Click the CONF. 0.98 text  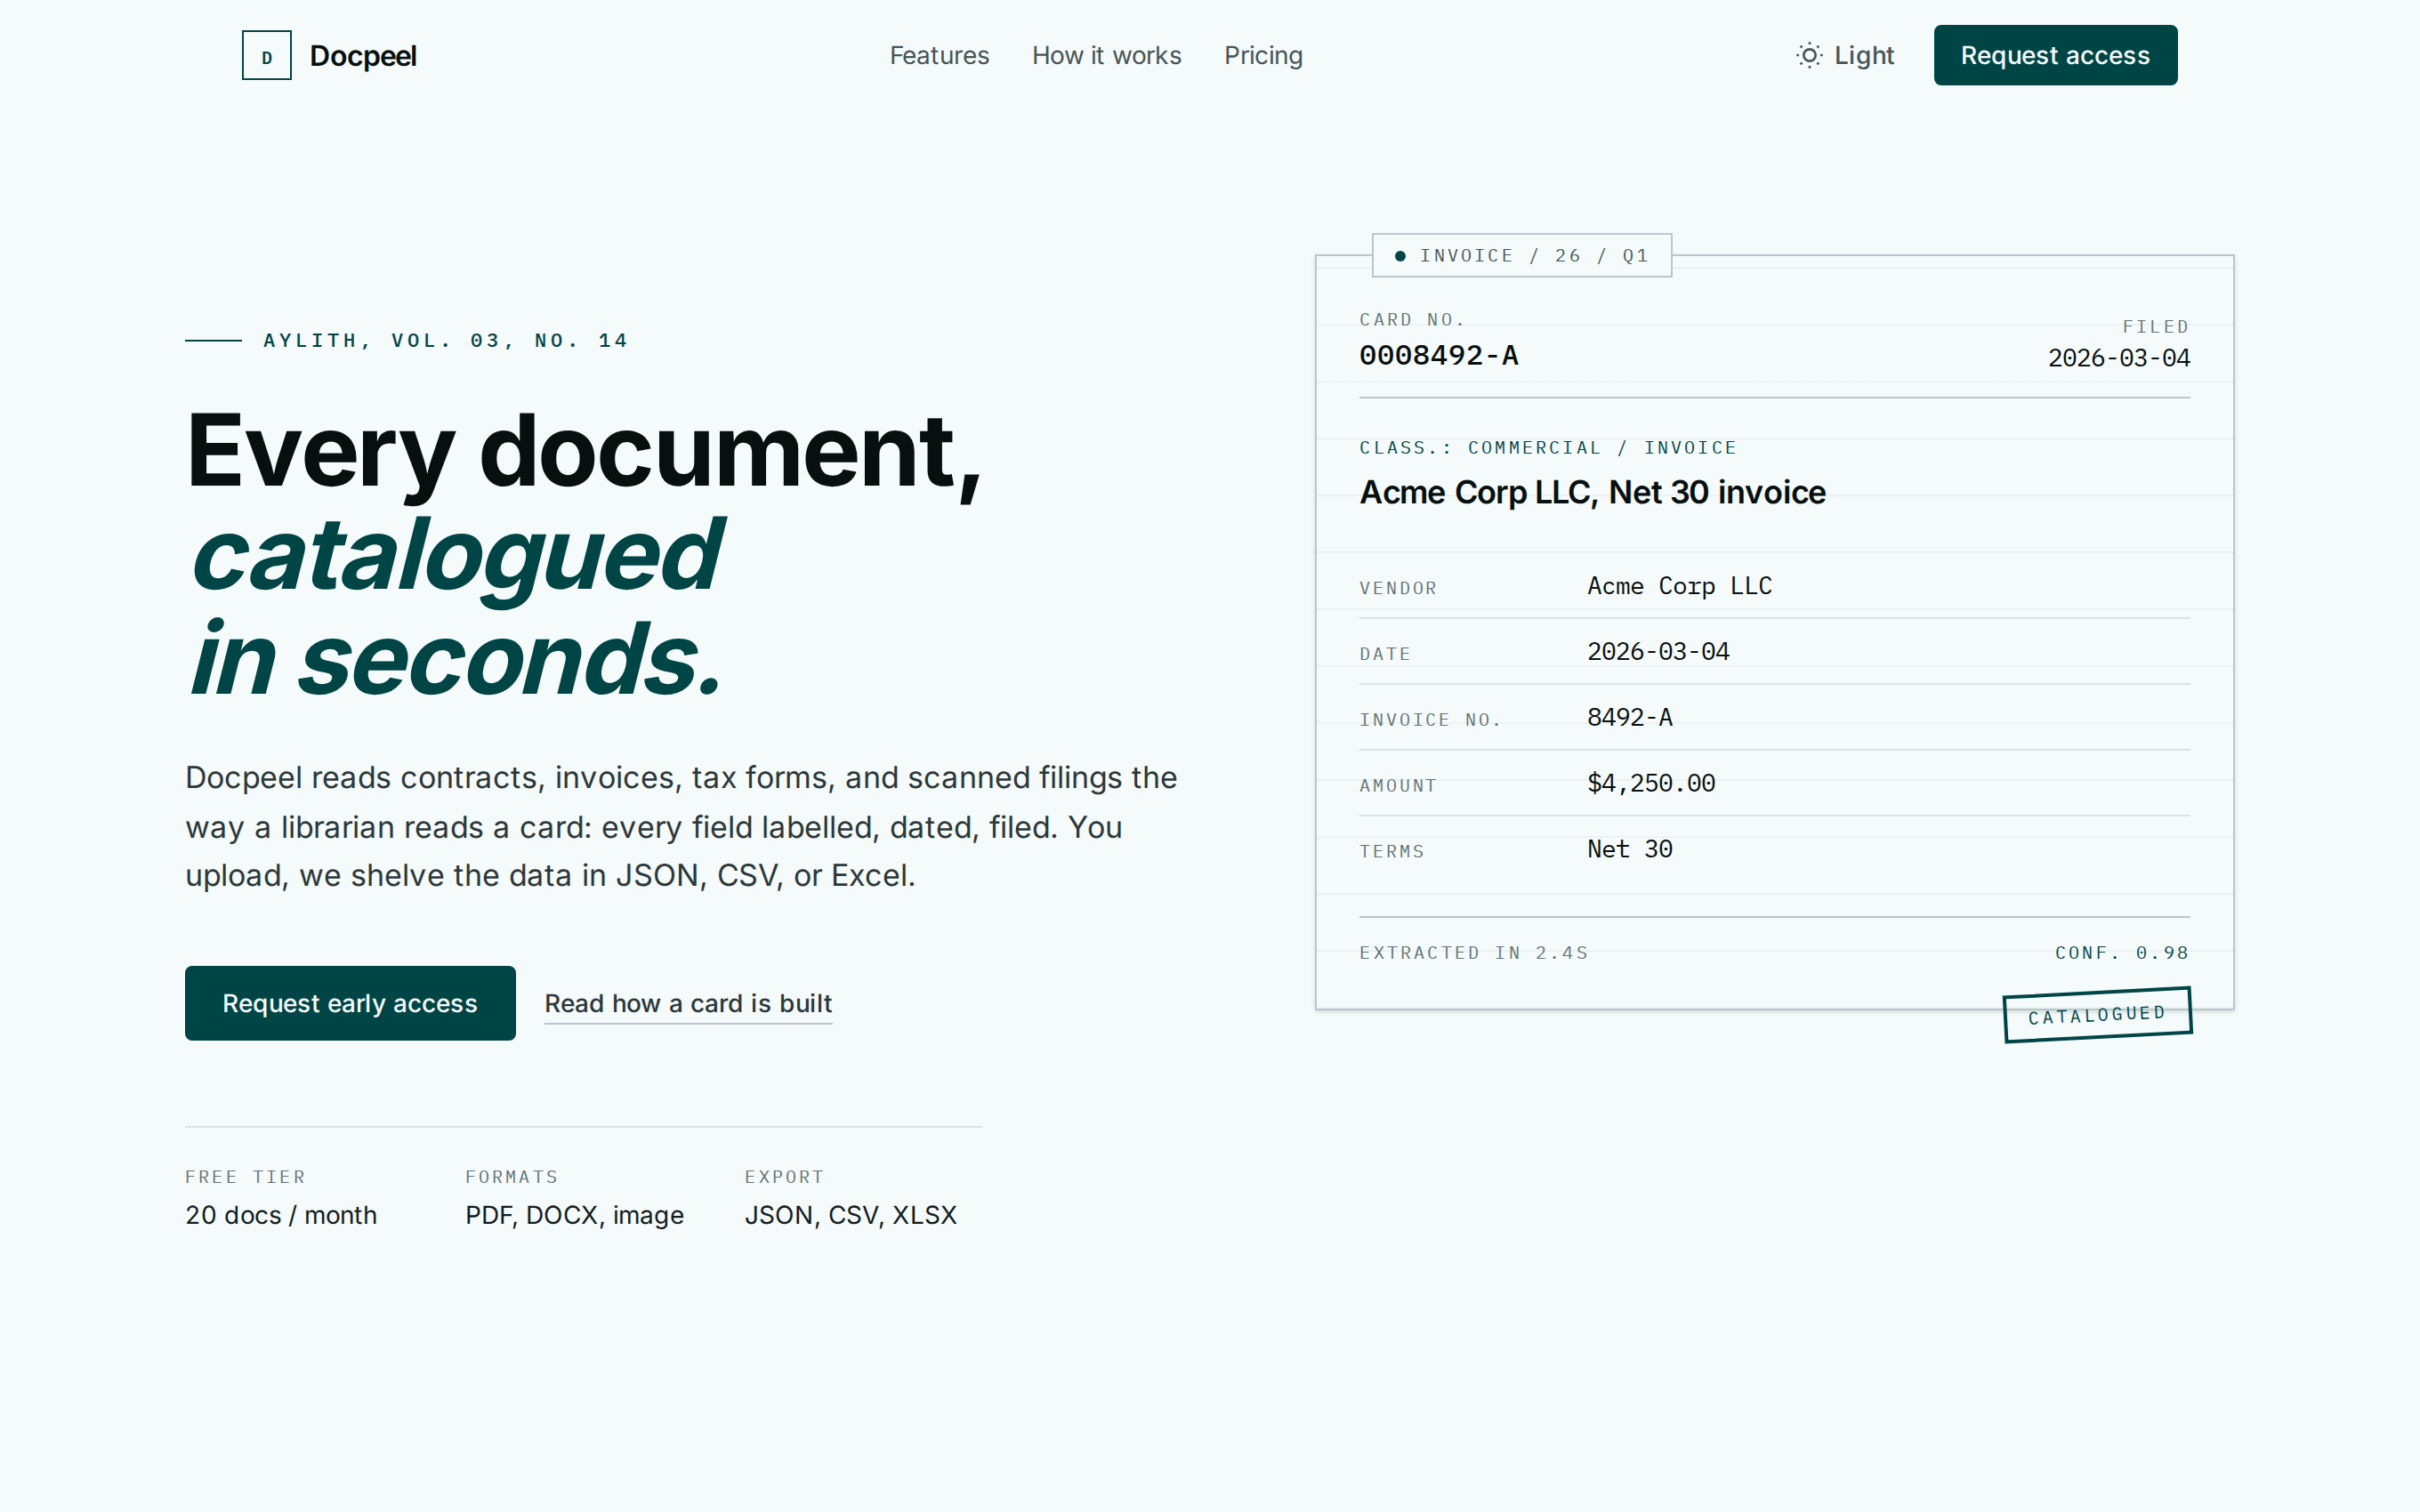[x=2121, y=953]
